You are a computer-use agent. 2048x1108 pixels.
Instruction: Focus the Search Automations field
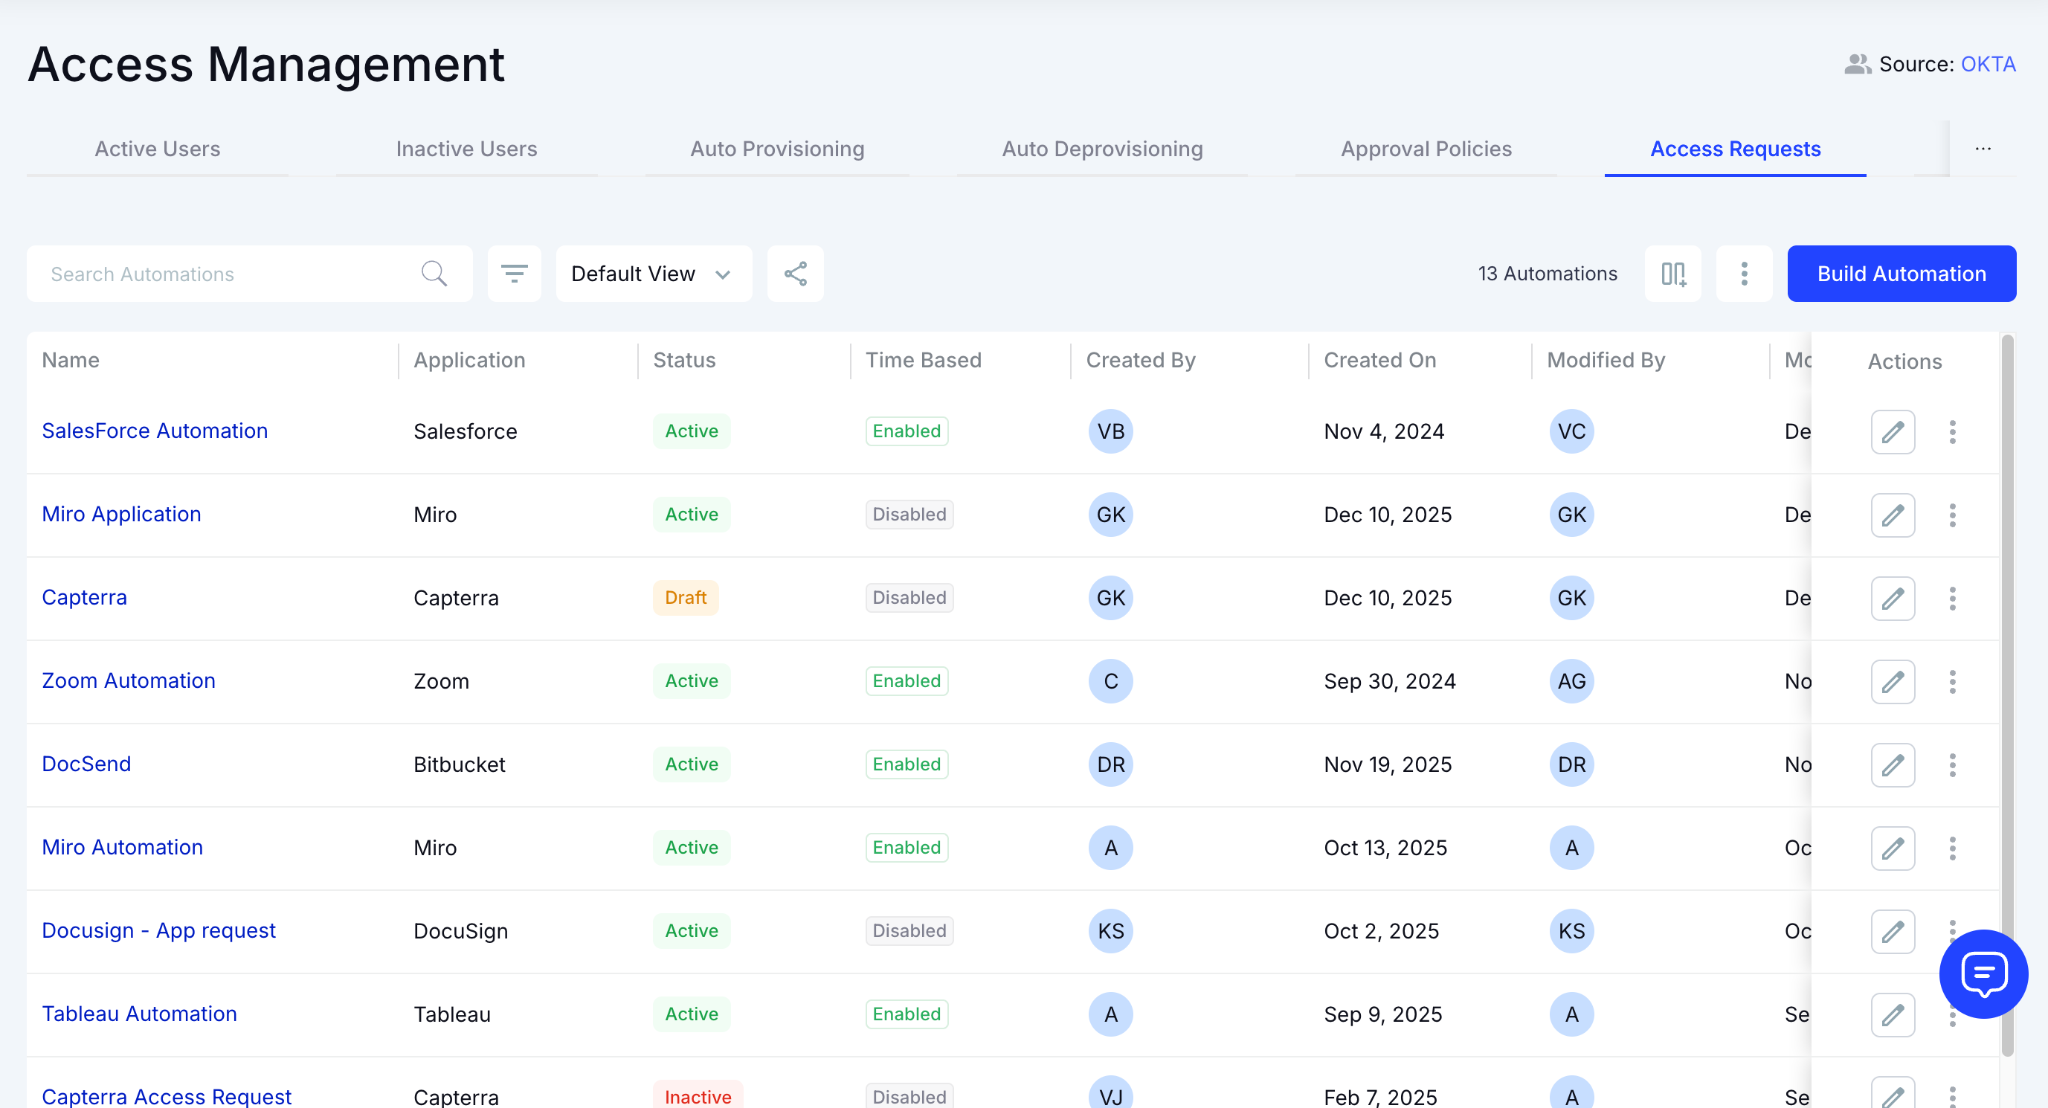(225, 274)
